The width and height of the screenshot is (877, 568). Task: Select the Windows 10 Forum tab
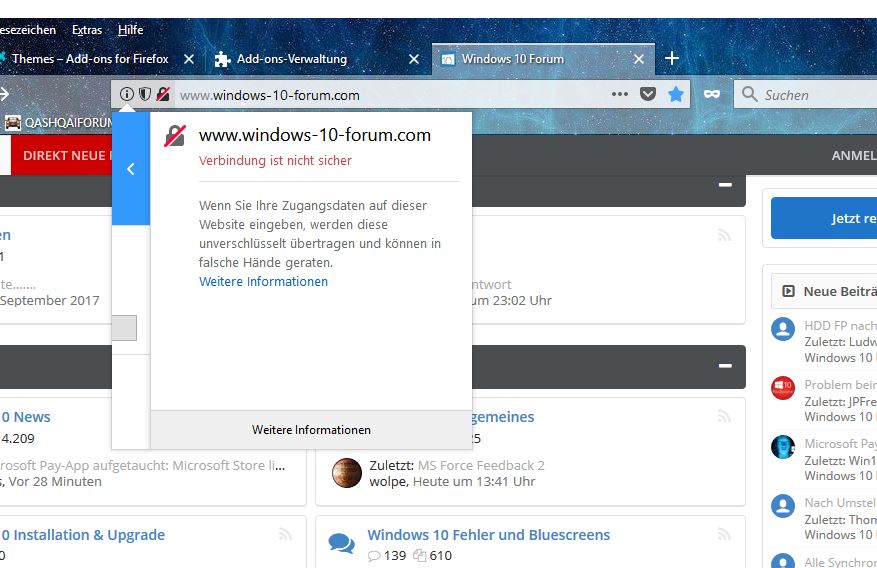coord(512,59)
